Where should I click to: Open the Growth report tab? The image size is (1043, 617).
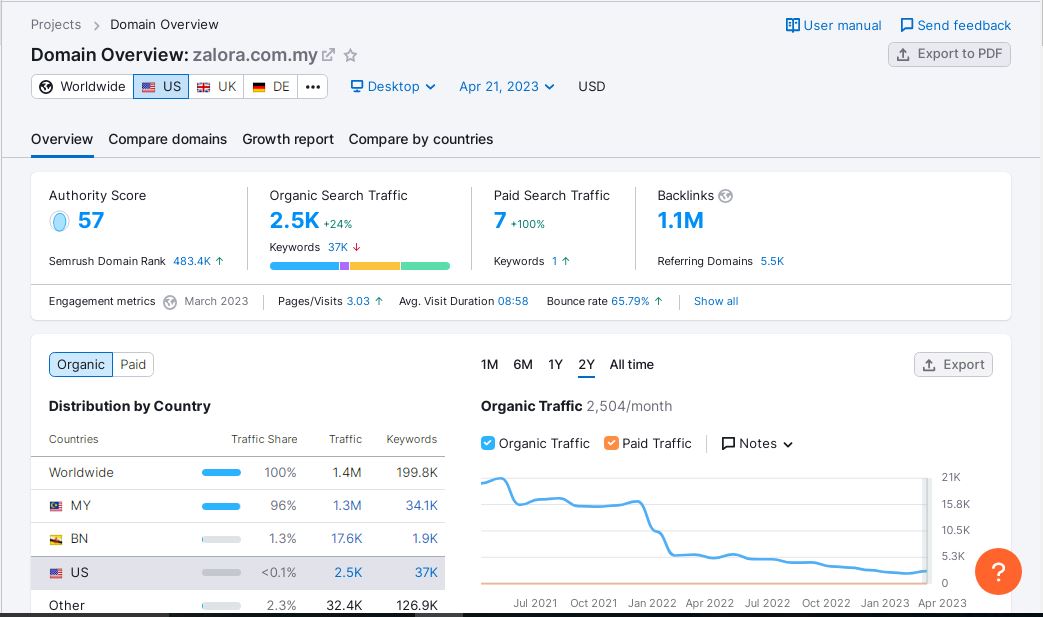click(288, 139)
